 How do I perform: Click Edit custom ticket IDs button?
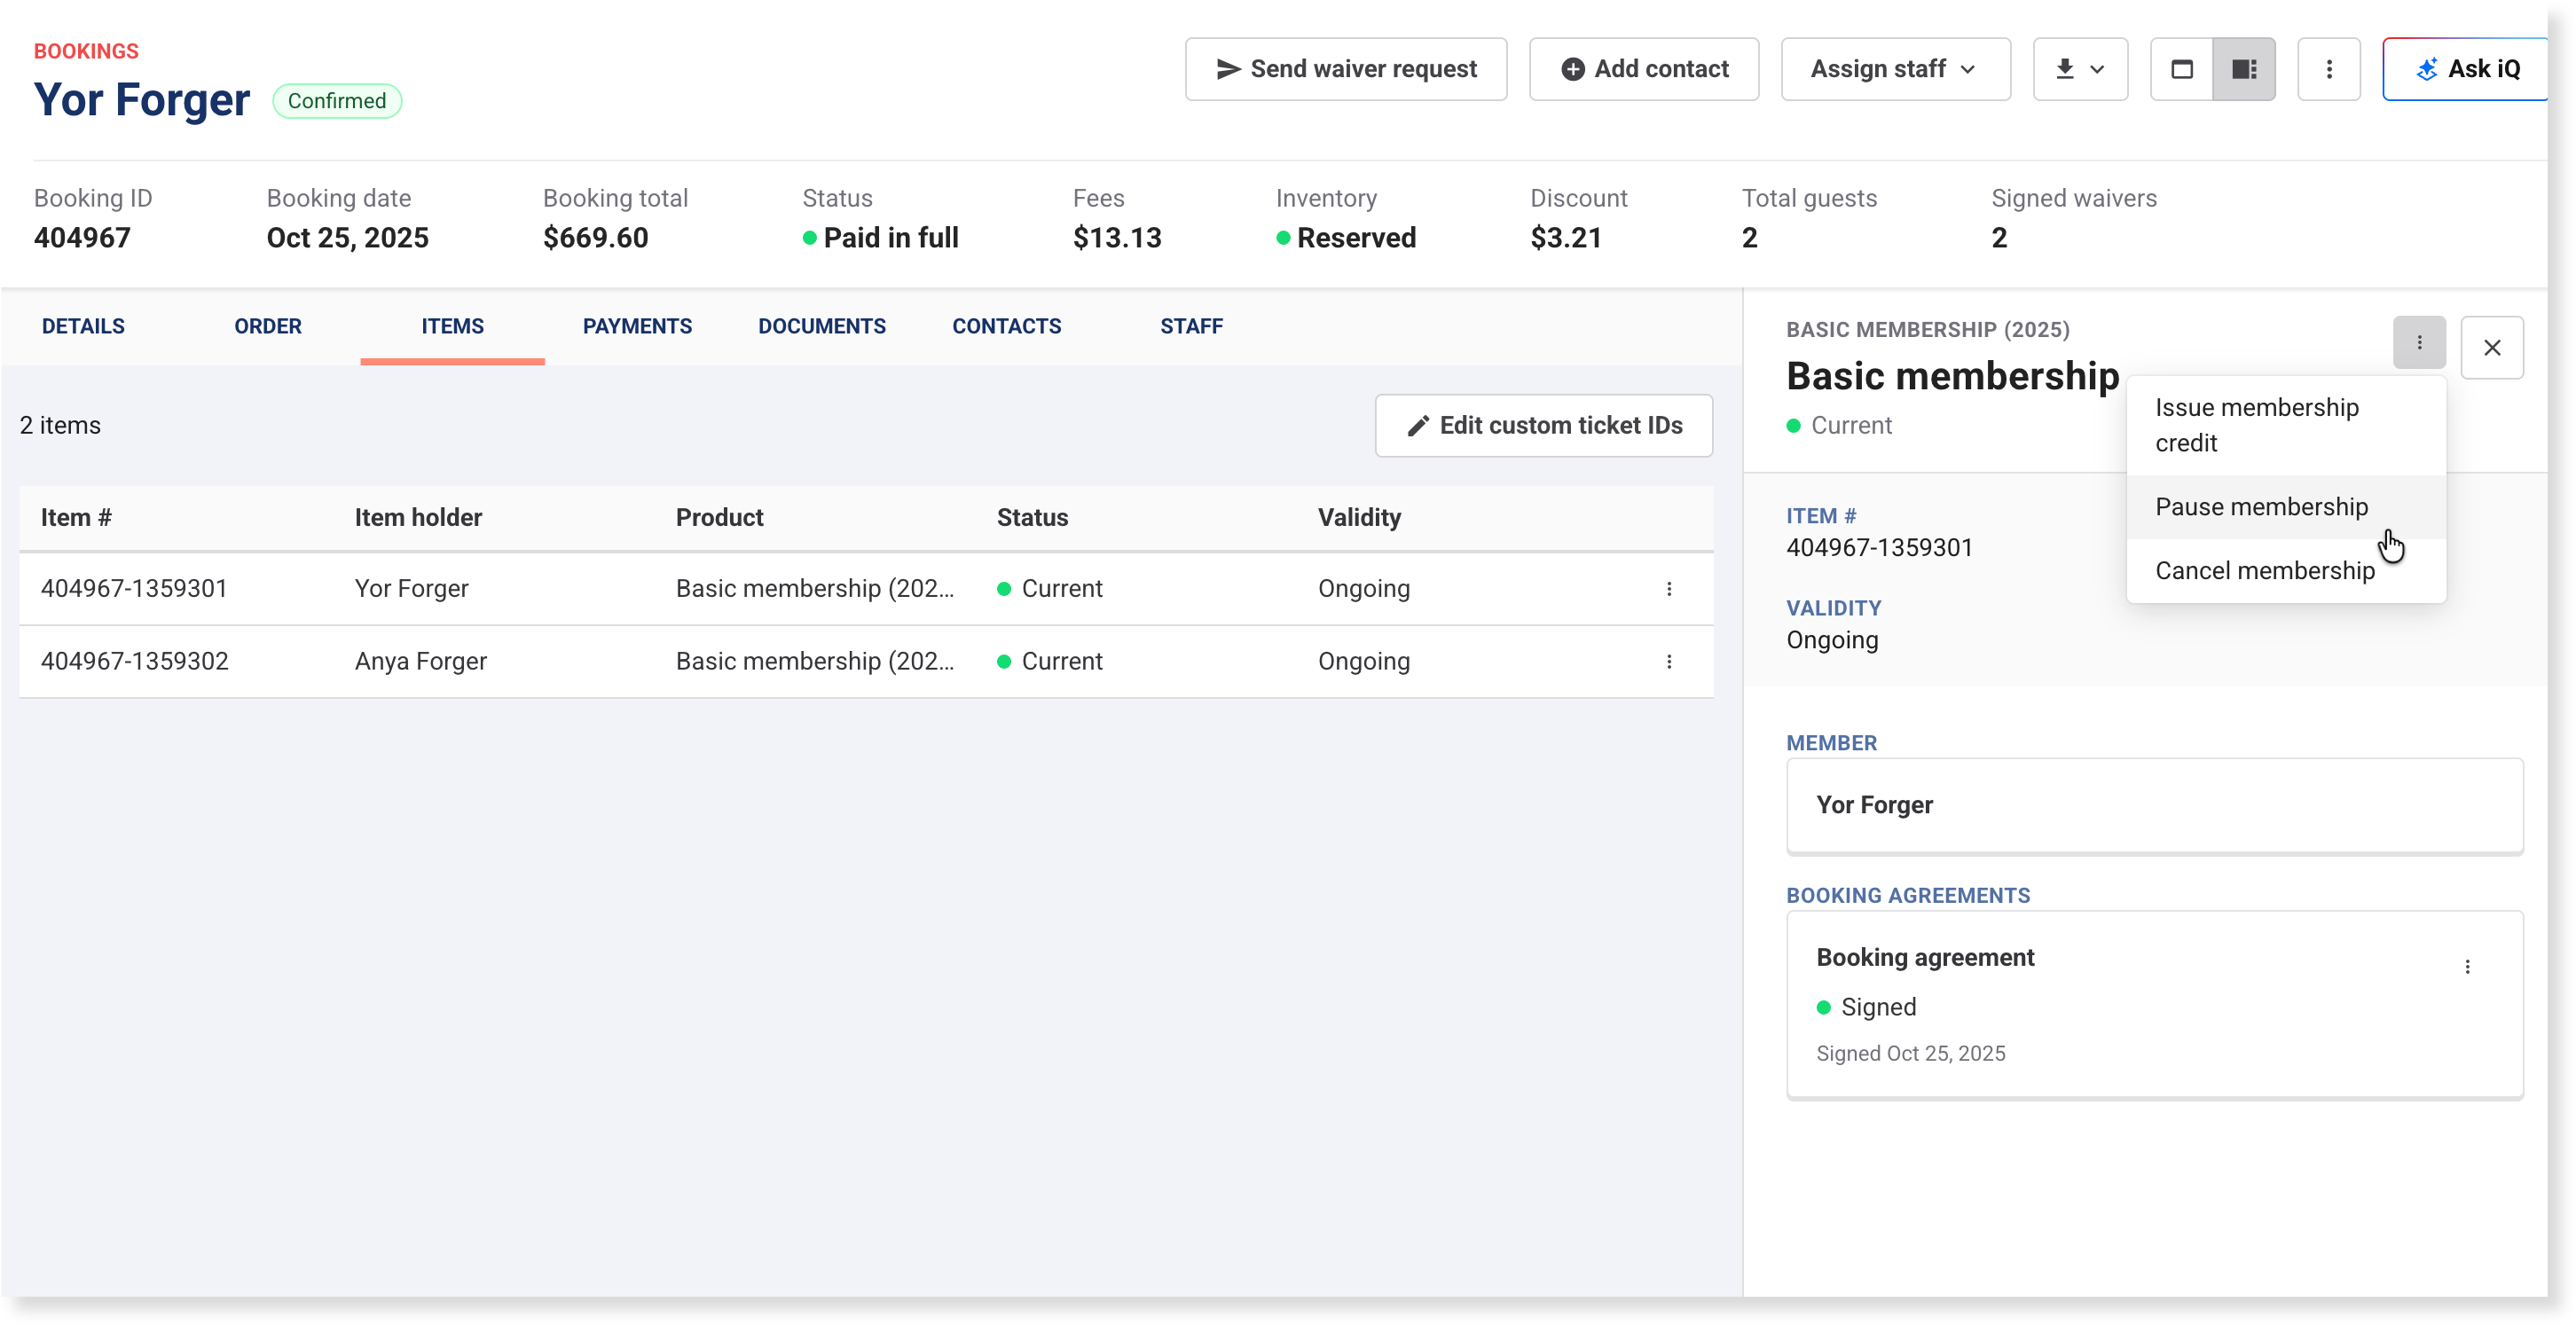click(x=1544, y=425)
